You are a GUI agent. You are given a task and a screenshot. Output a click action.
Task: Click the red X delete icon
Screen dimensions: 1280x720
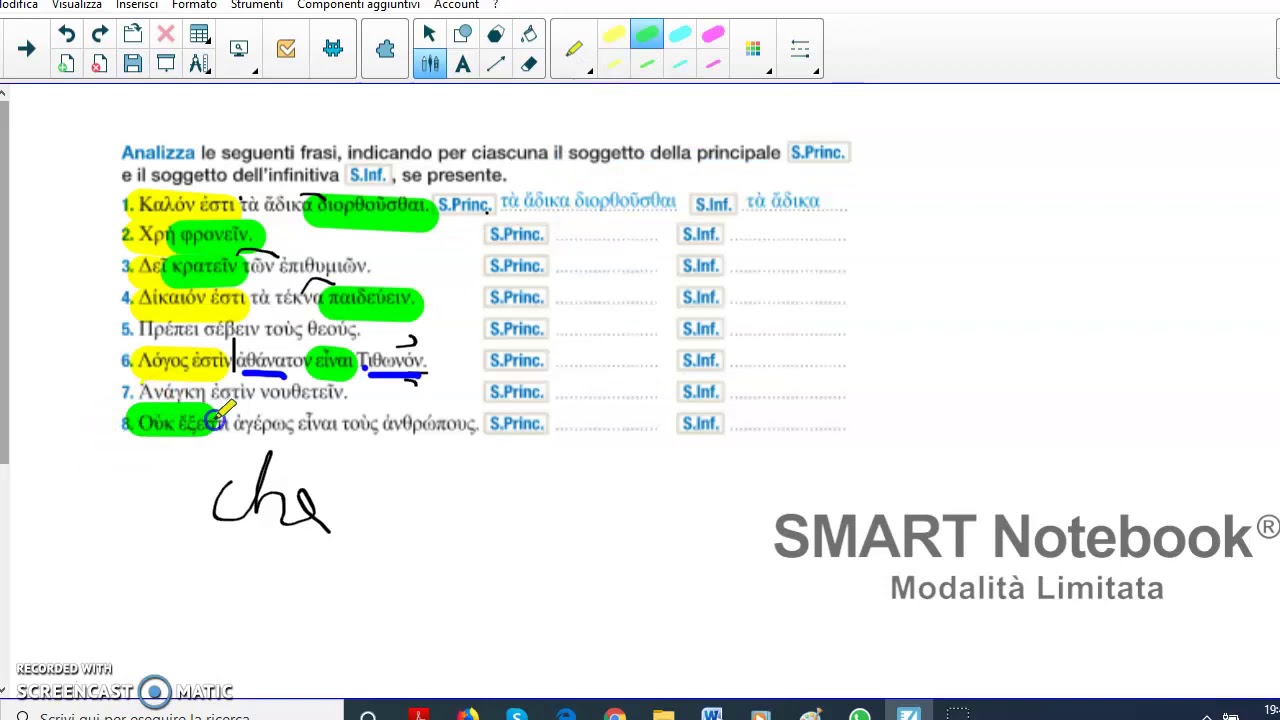coord(166,35)
